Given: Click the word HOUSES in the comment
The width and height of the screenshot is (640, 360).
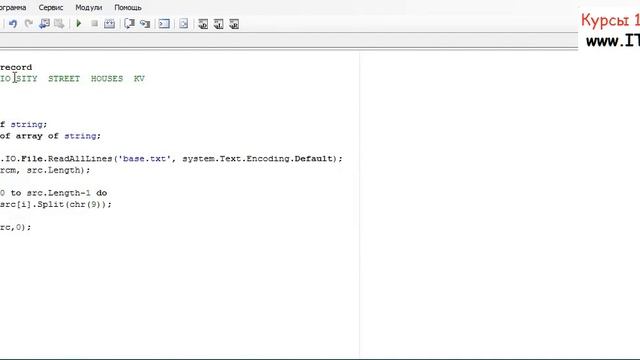Looking at the screenshot, I should (107, 78).
